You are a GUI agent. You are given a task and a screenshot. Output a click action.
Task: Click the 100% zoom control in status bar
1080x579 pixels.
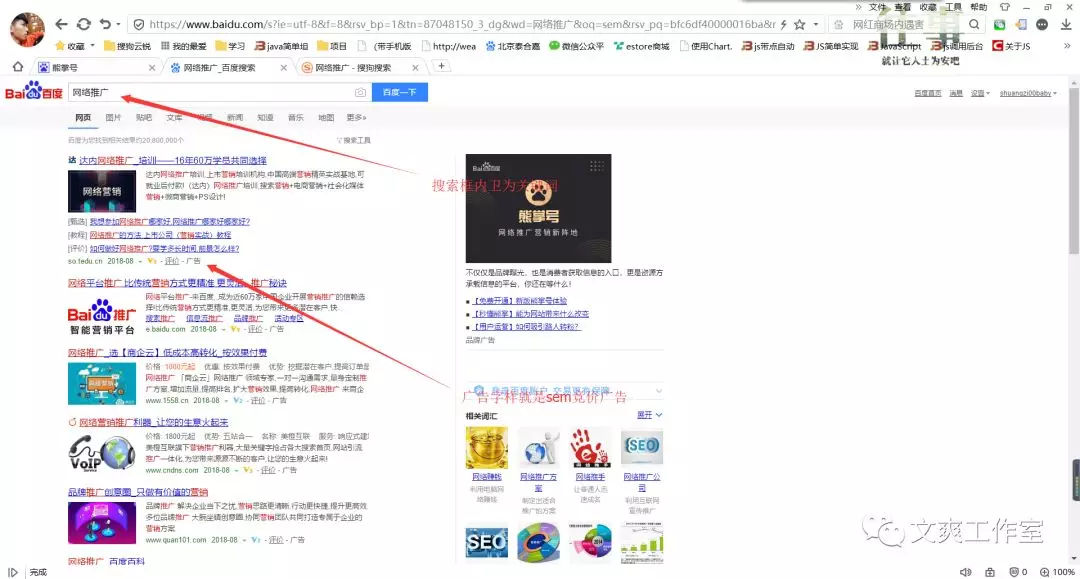1057,572
